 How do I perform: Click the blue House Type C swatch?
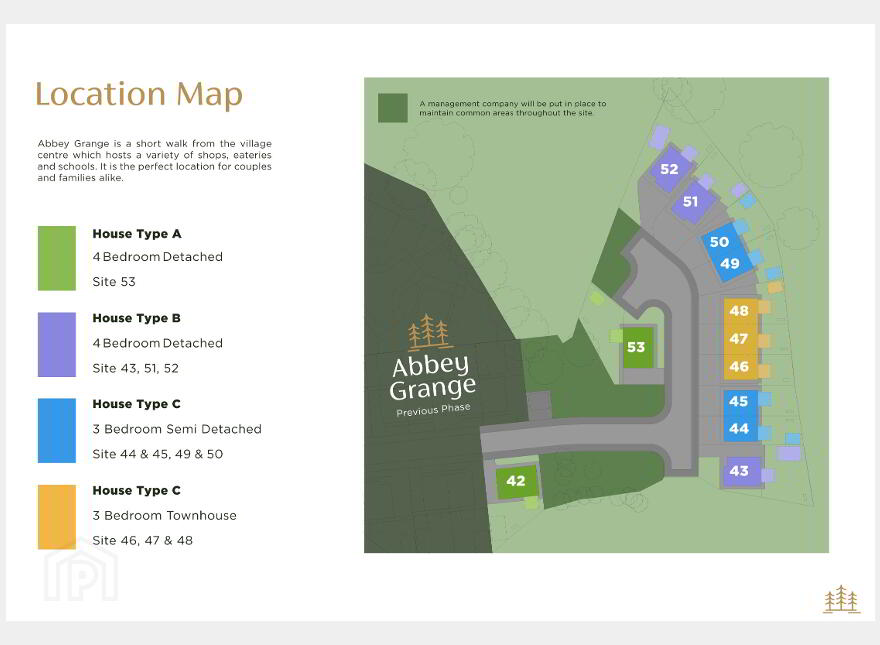pos(57,431)
